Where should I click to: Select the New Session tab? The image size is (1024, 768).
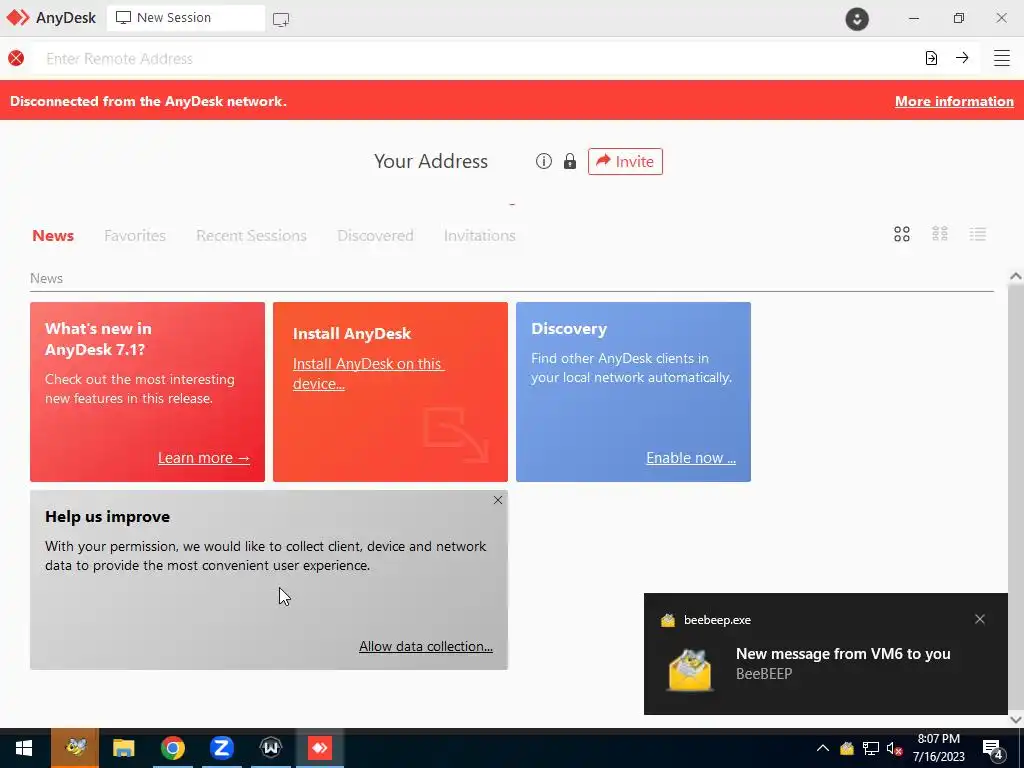185,18
